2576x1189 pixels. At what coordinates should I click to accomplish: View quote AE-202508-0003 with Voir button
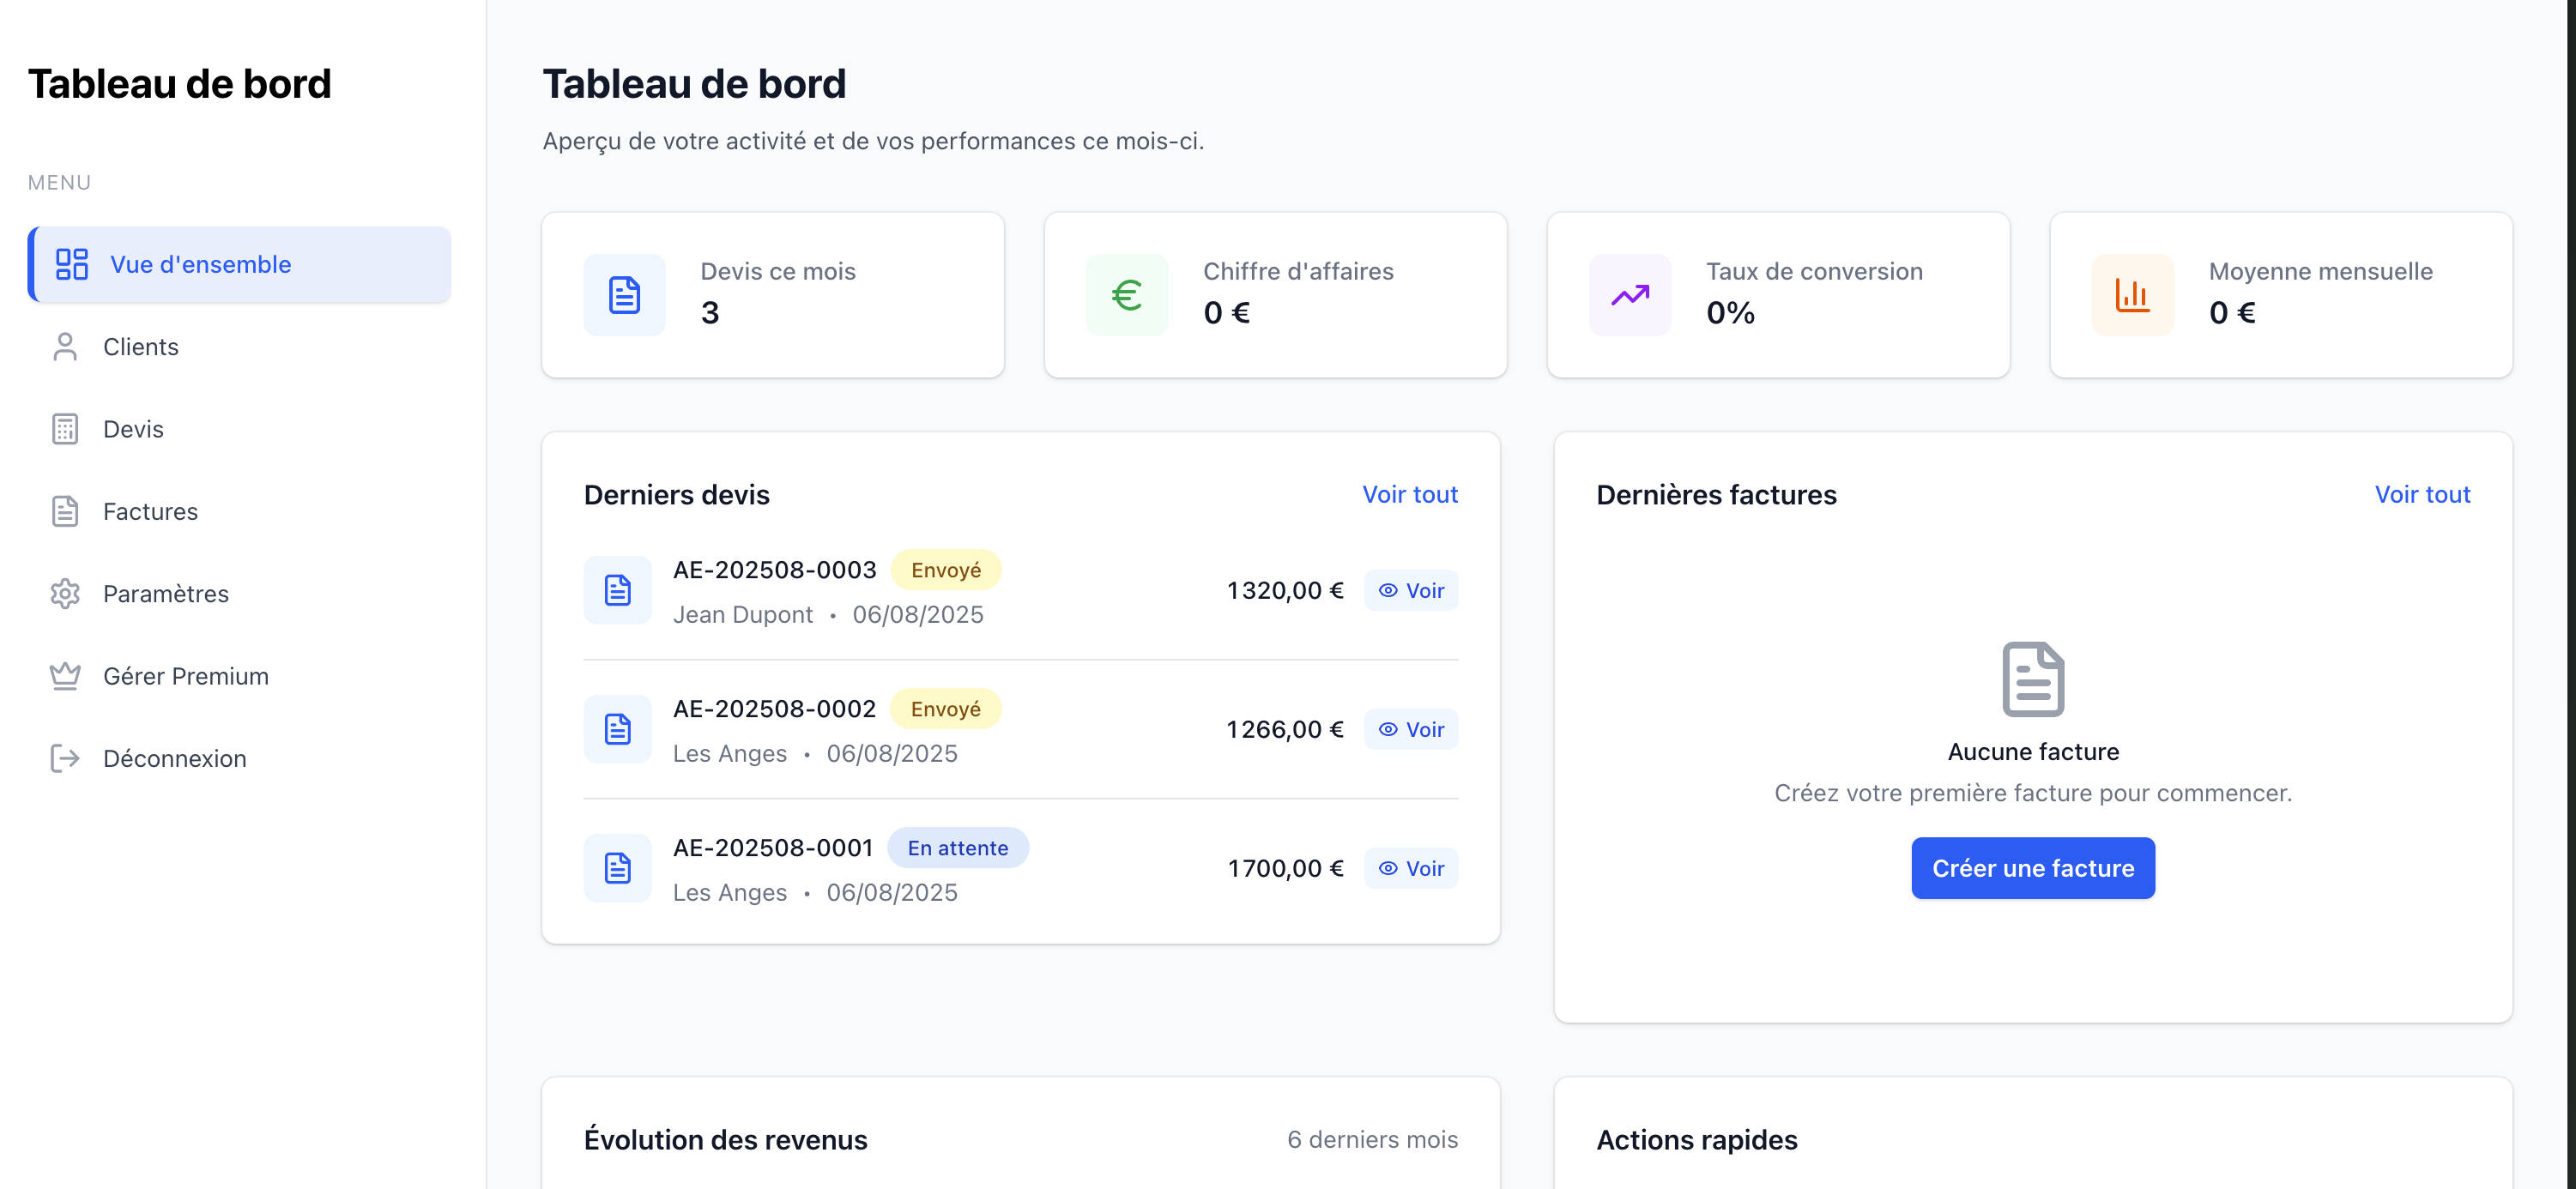coord(1411,590)
